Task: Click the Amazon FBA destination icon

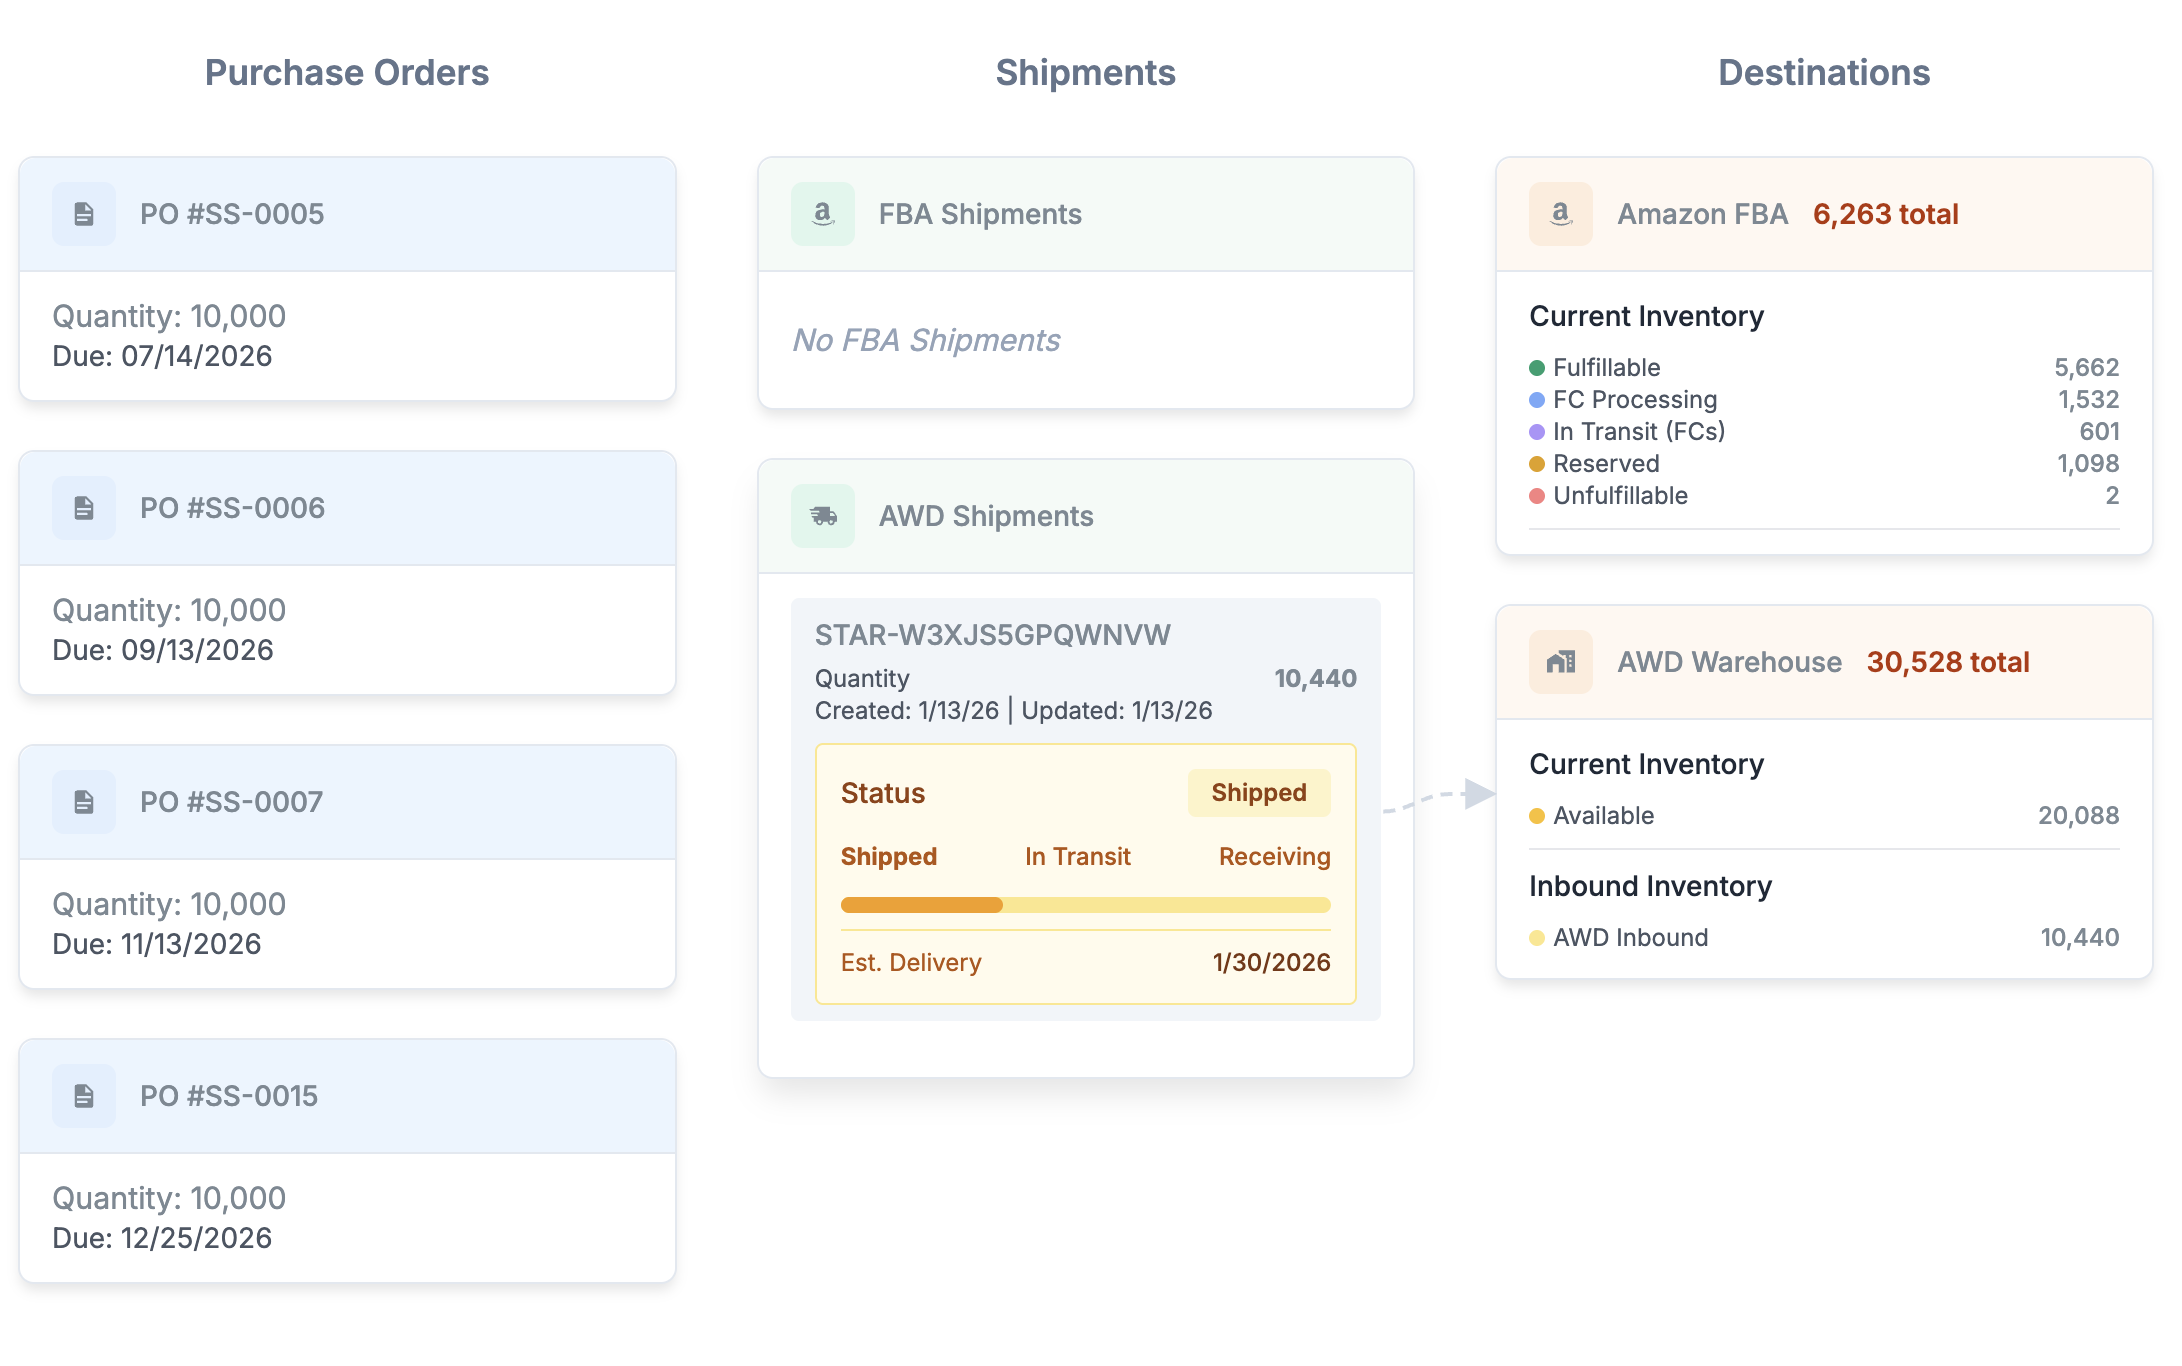Action: click(1560, 213)
